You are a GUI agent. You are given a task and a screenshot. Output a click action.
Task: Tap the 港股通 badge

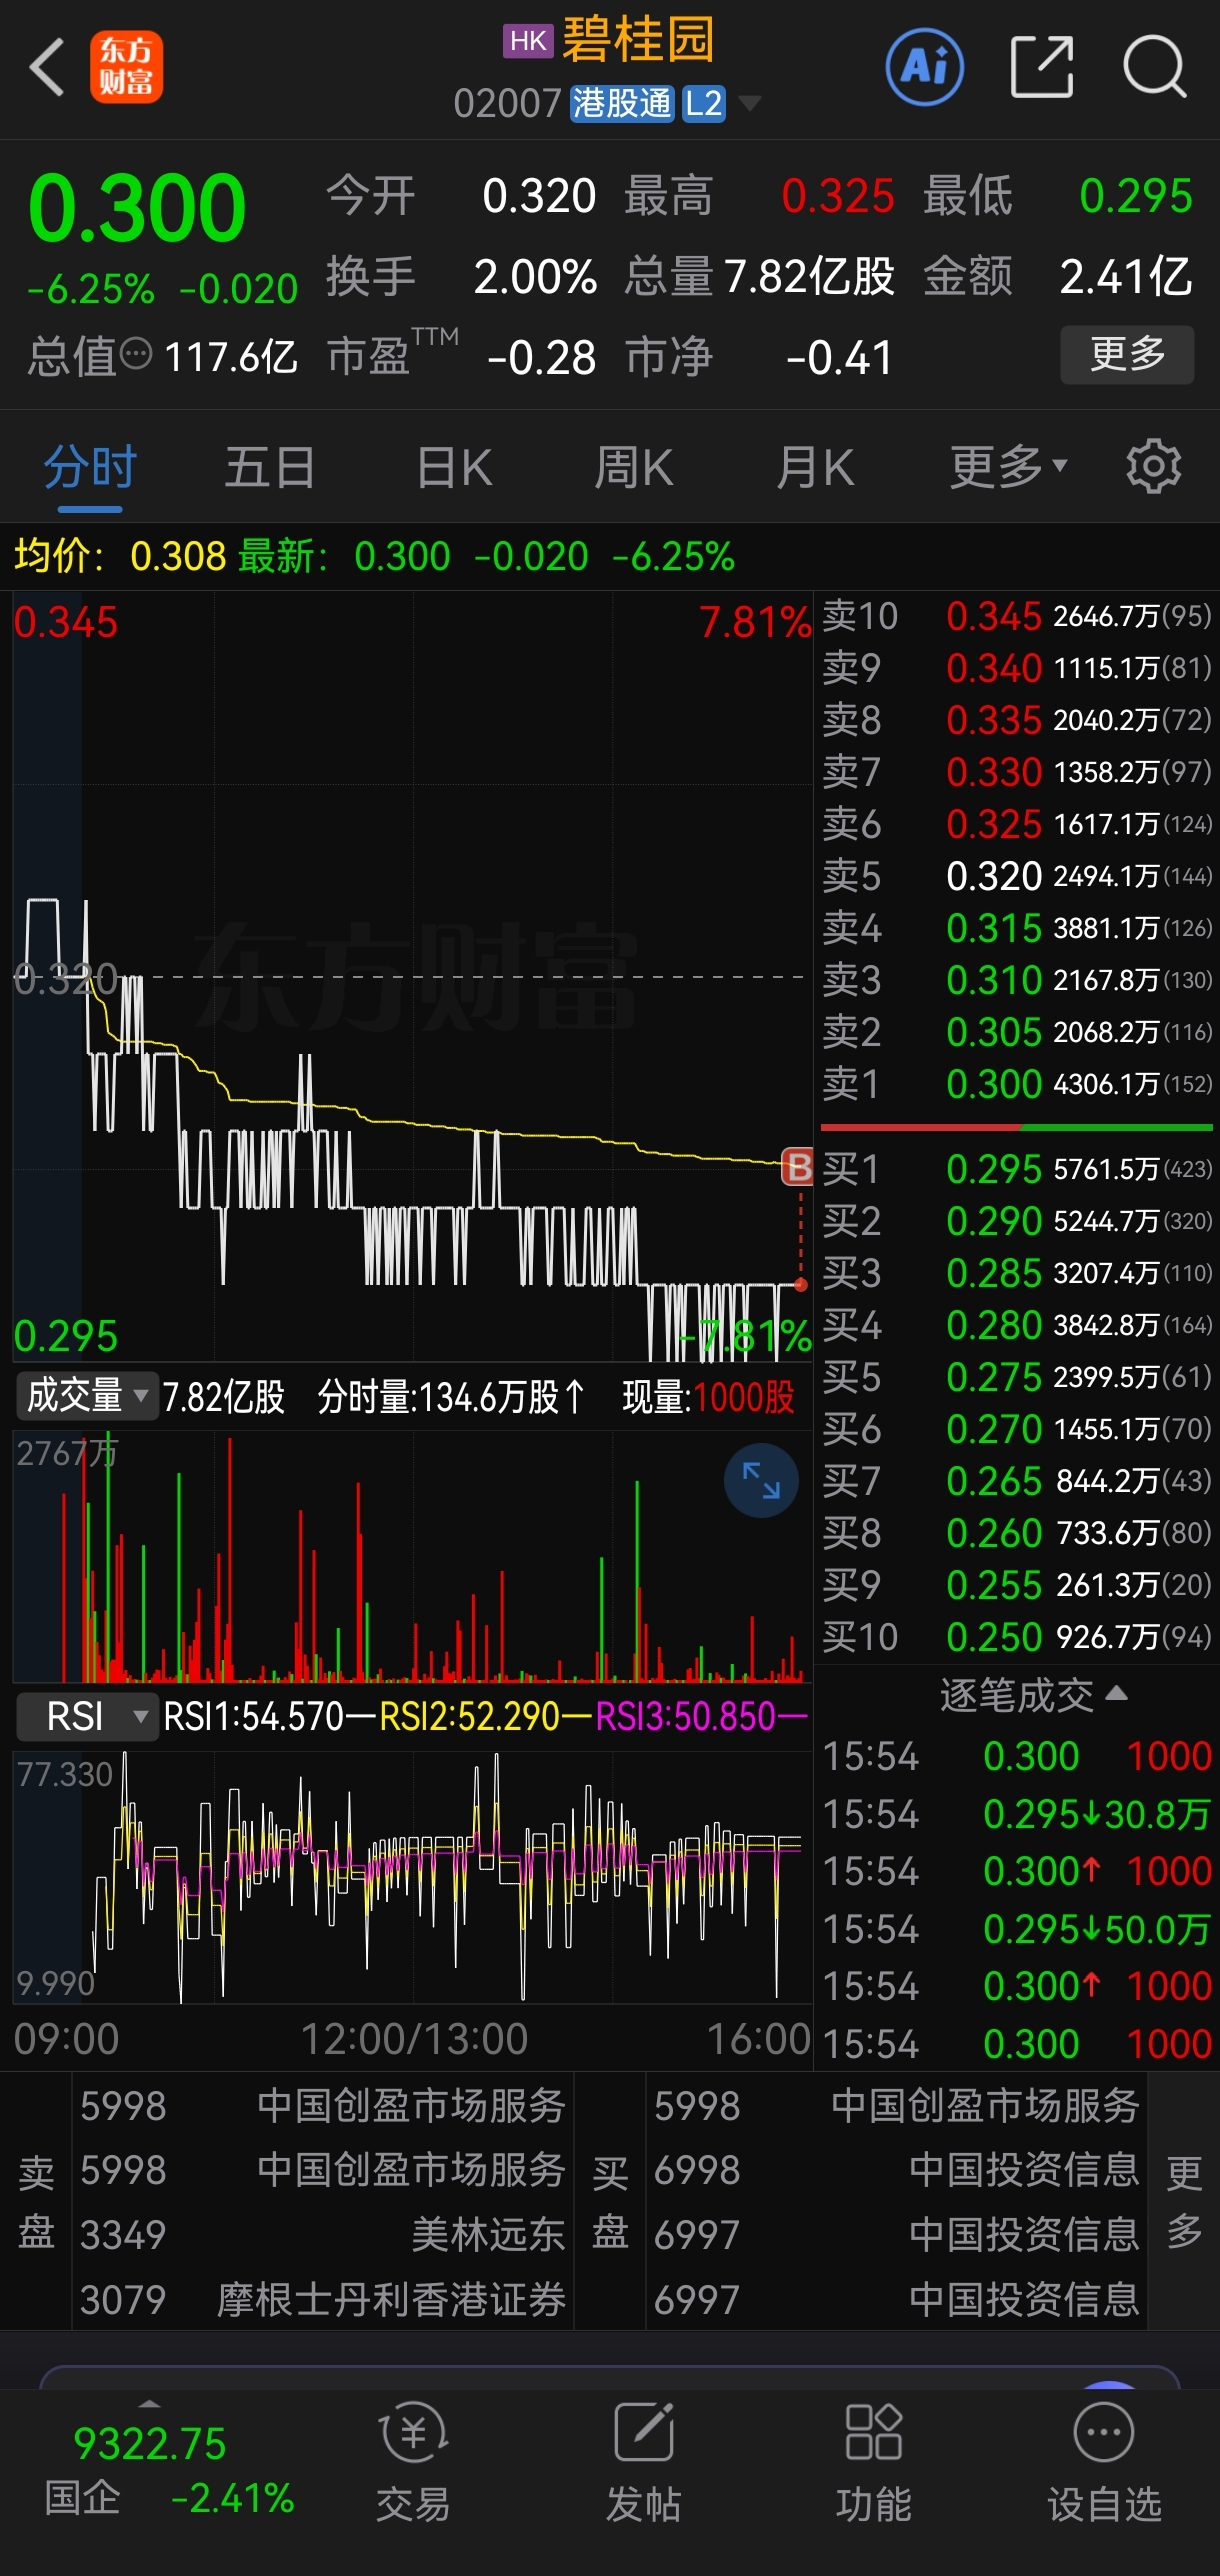click(x=622, y=103)
